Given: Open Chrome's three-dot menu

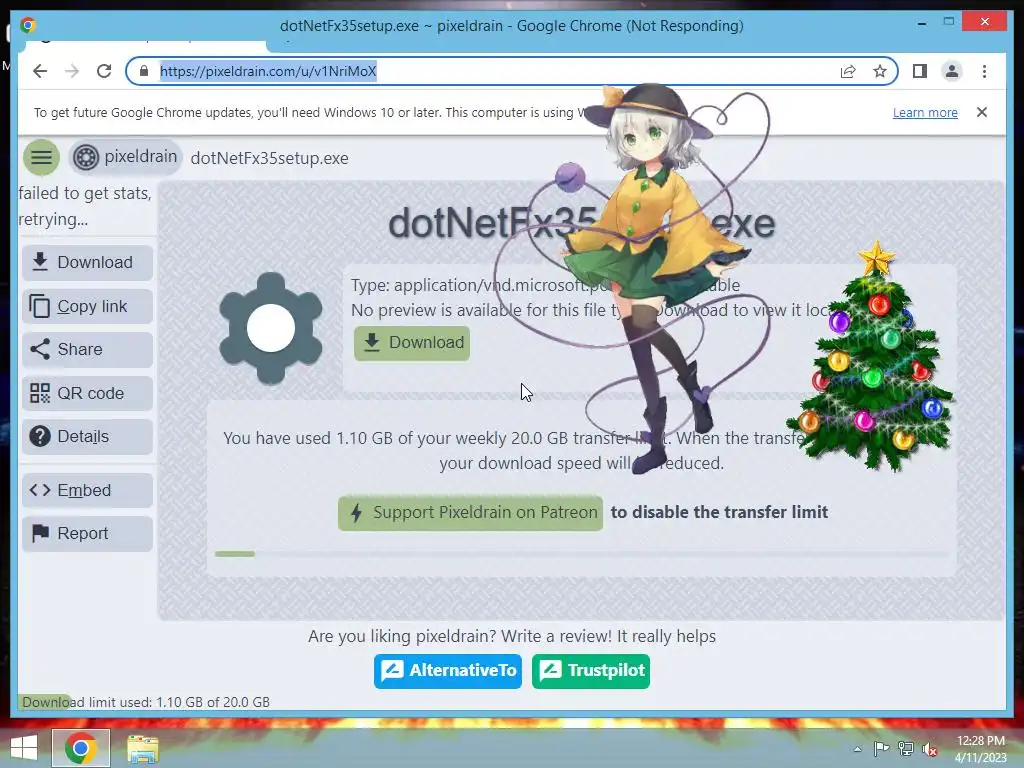Looking at the screenshot, I should click(x=984, y=71).
